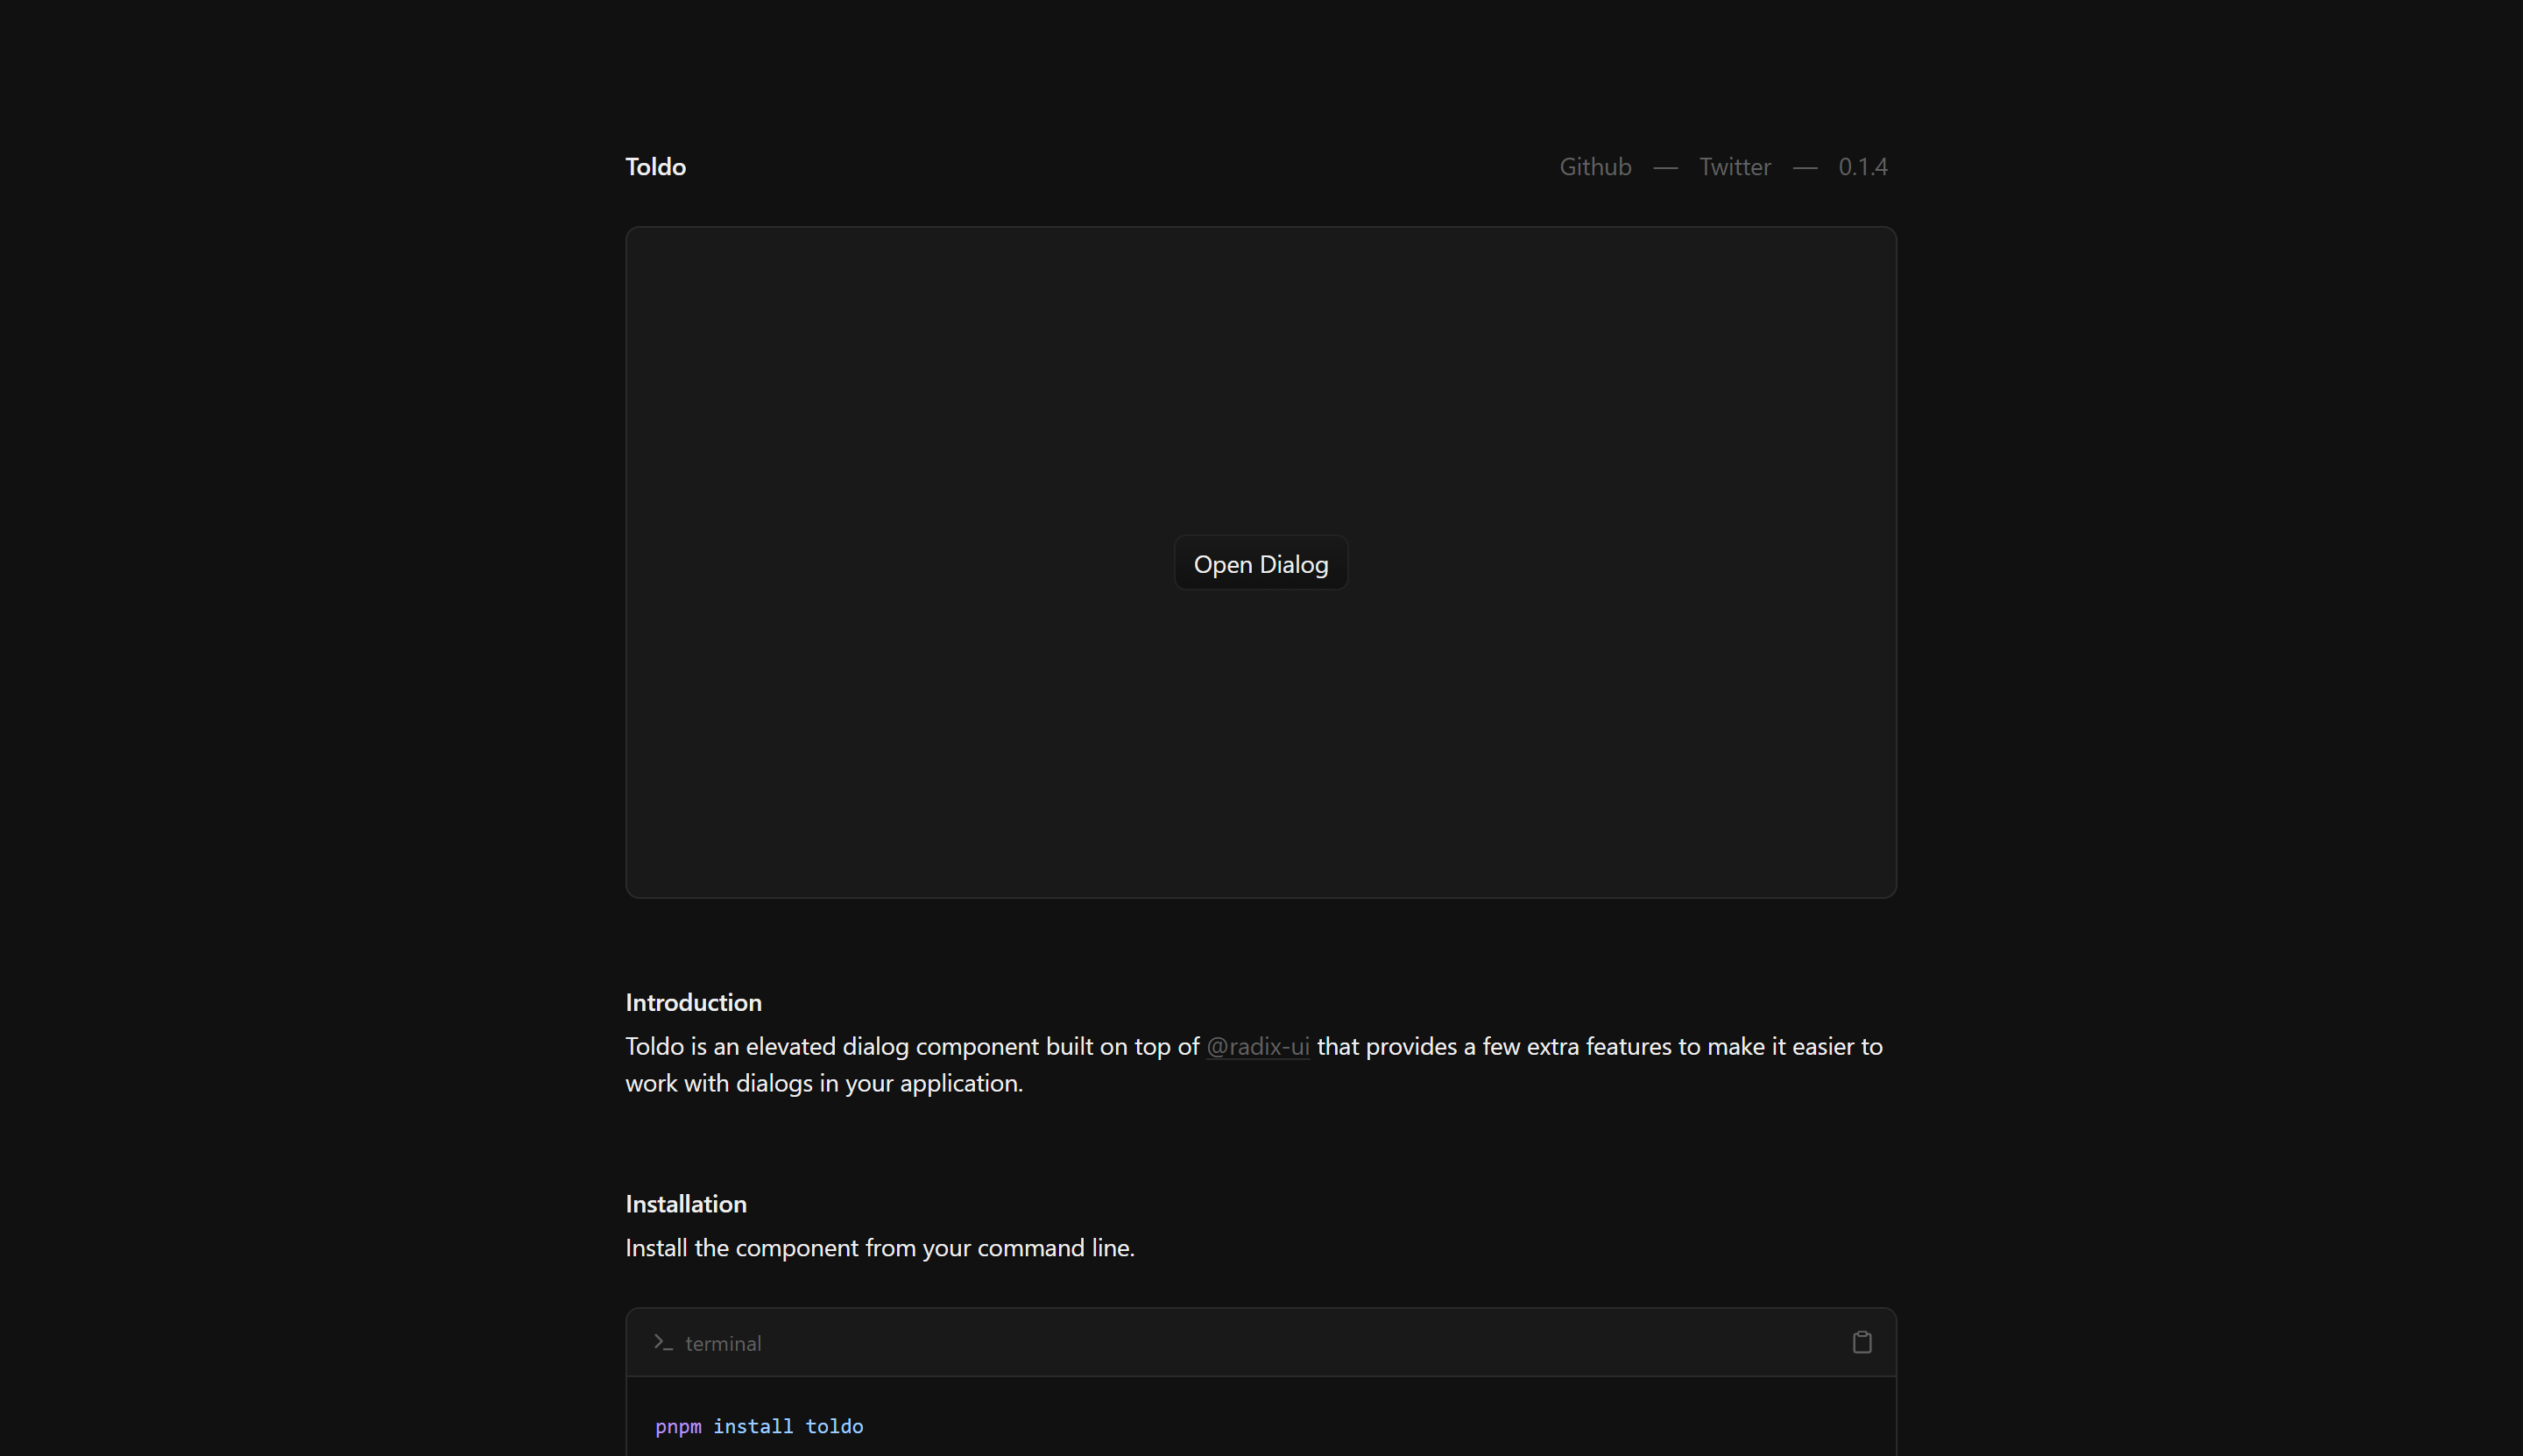
Task: Click the Introduction heading
Action: pyautogui.click(x=693, y=1002)
